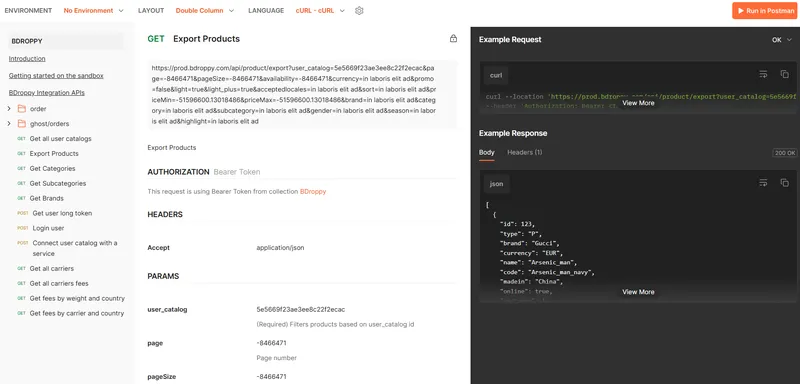Screen dimensions: 800x384
Task: Click the ghost/orders folder icon
Action: click(x=21, y=123)
